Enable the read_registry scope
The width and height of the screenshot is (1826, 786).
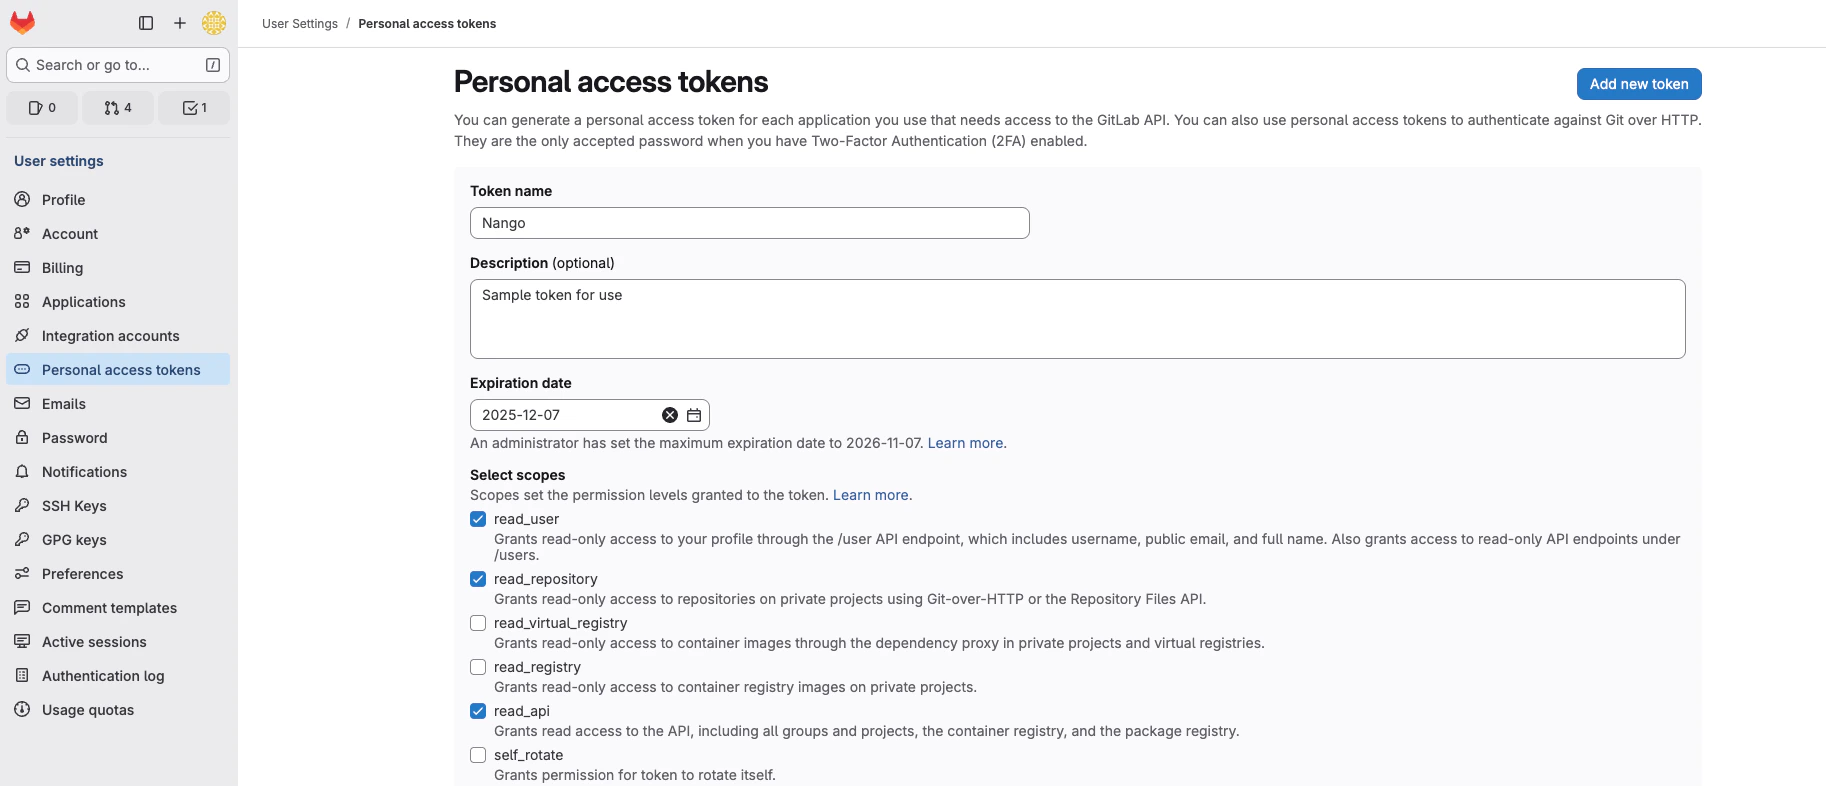[478, 667]
